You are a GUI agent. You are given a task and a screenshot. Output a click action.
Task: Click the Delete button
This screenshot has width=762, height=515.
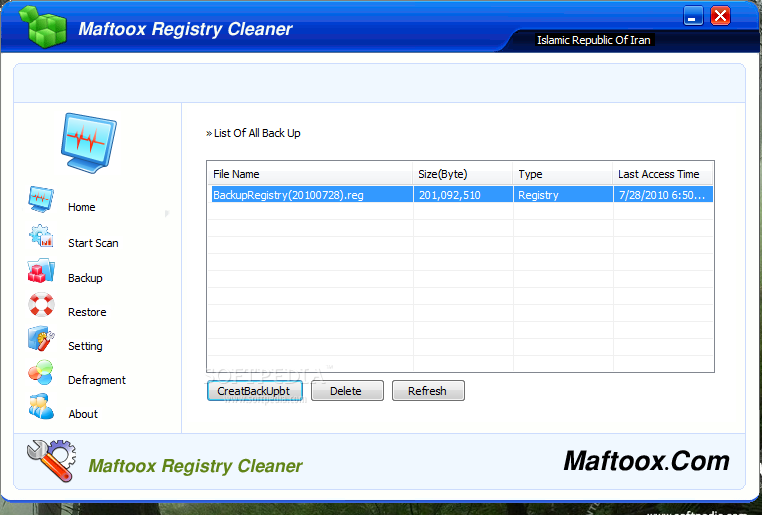point(347,391)
